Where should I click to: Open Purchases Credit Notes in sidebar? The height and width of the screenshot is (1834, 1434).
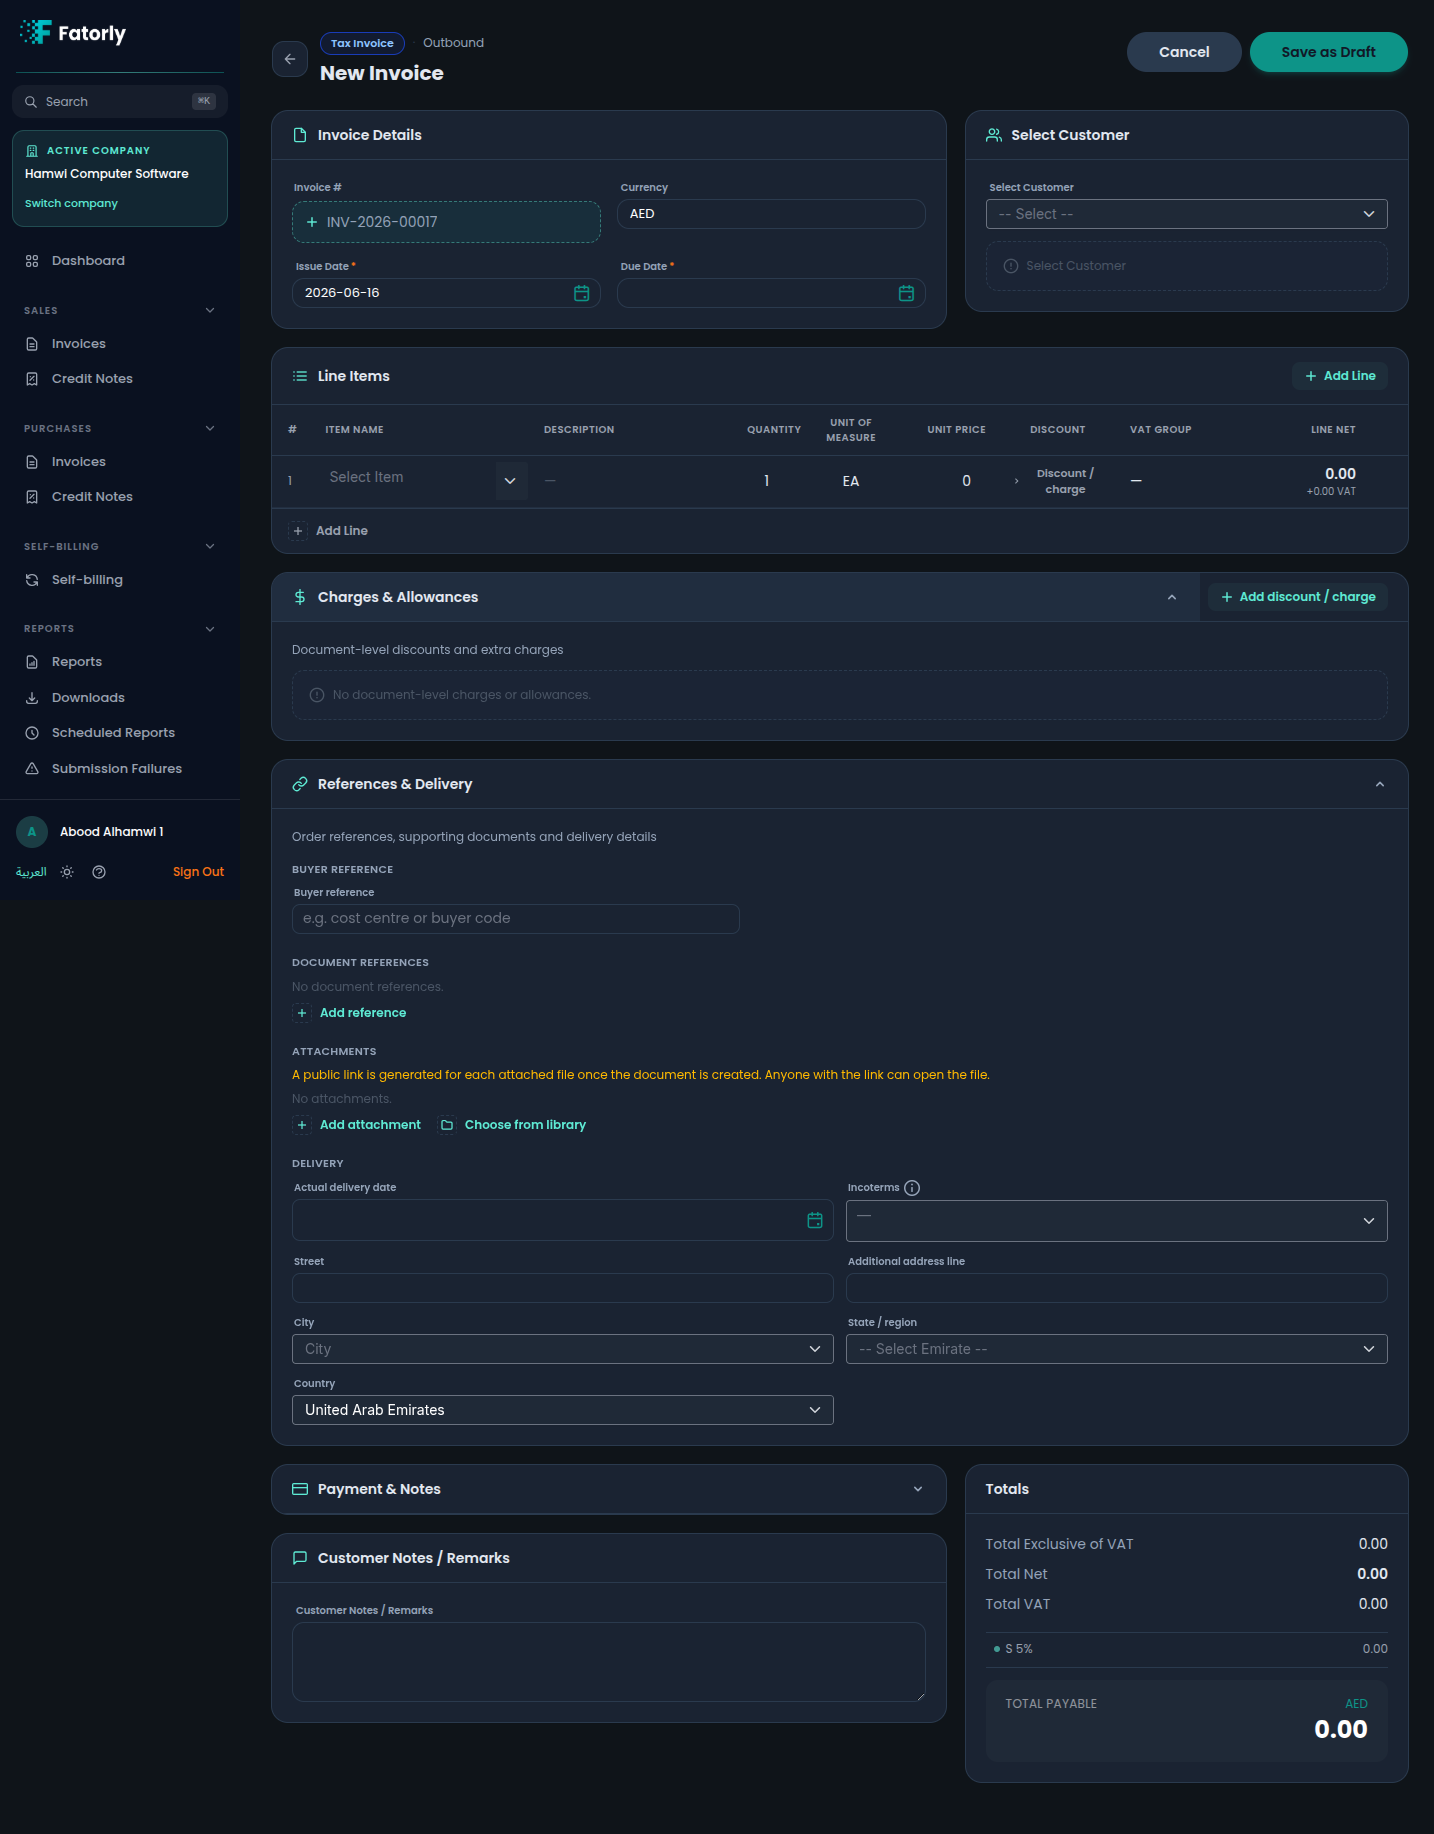click(x=119, y=497)
